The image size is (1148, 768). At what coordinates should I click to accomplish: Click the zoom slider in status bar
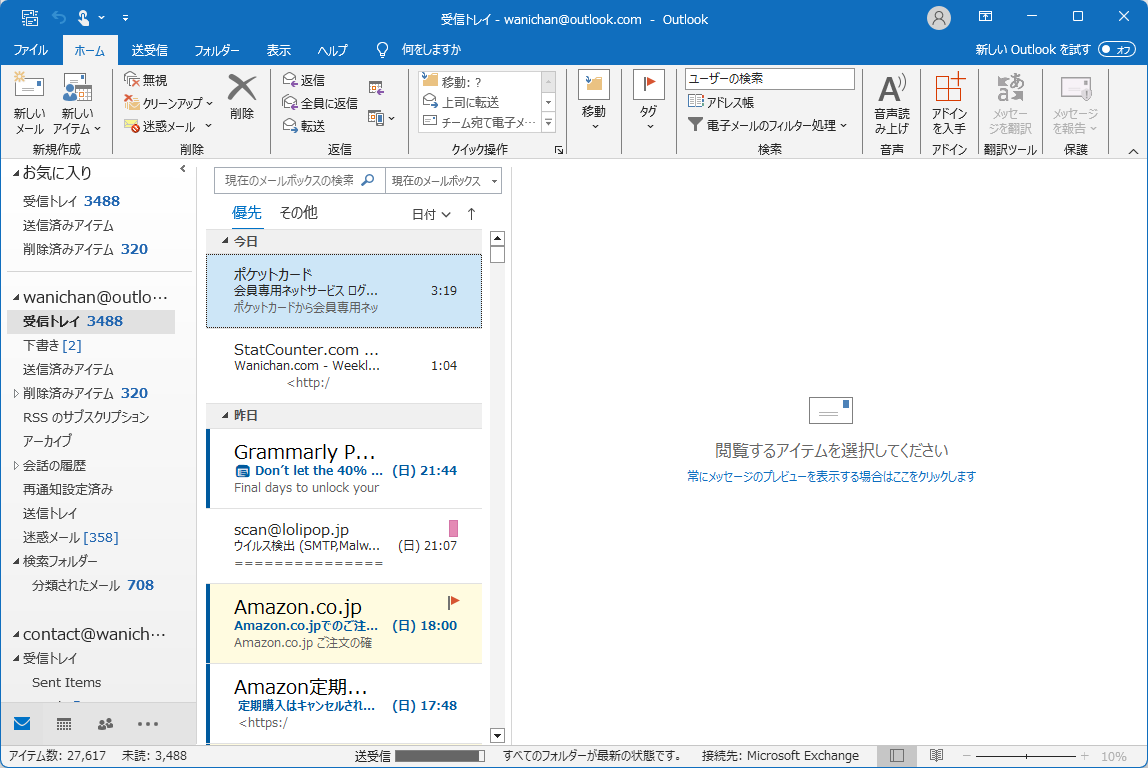tap(1026, 756)
